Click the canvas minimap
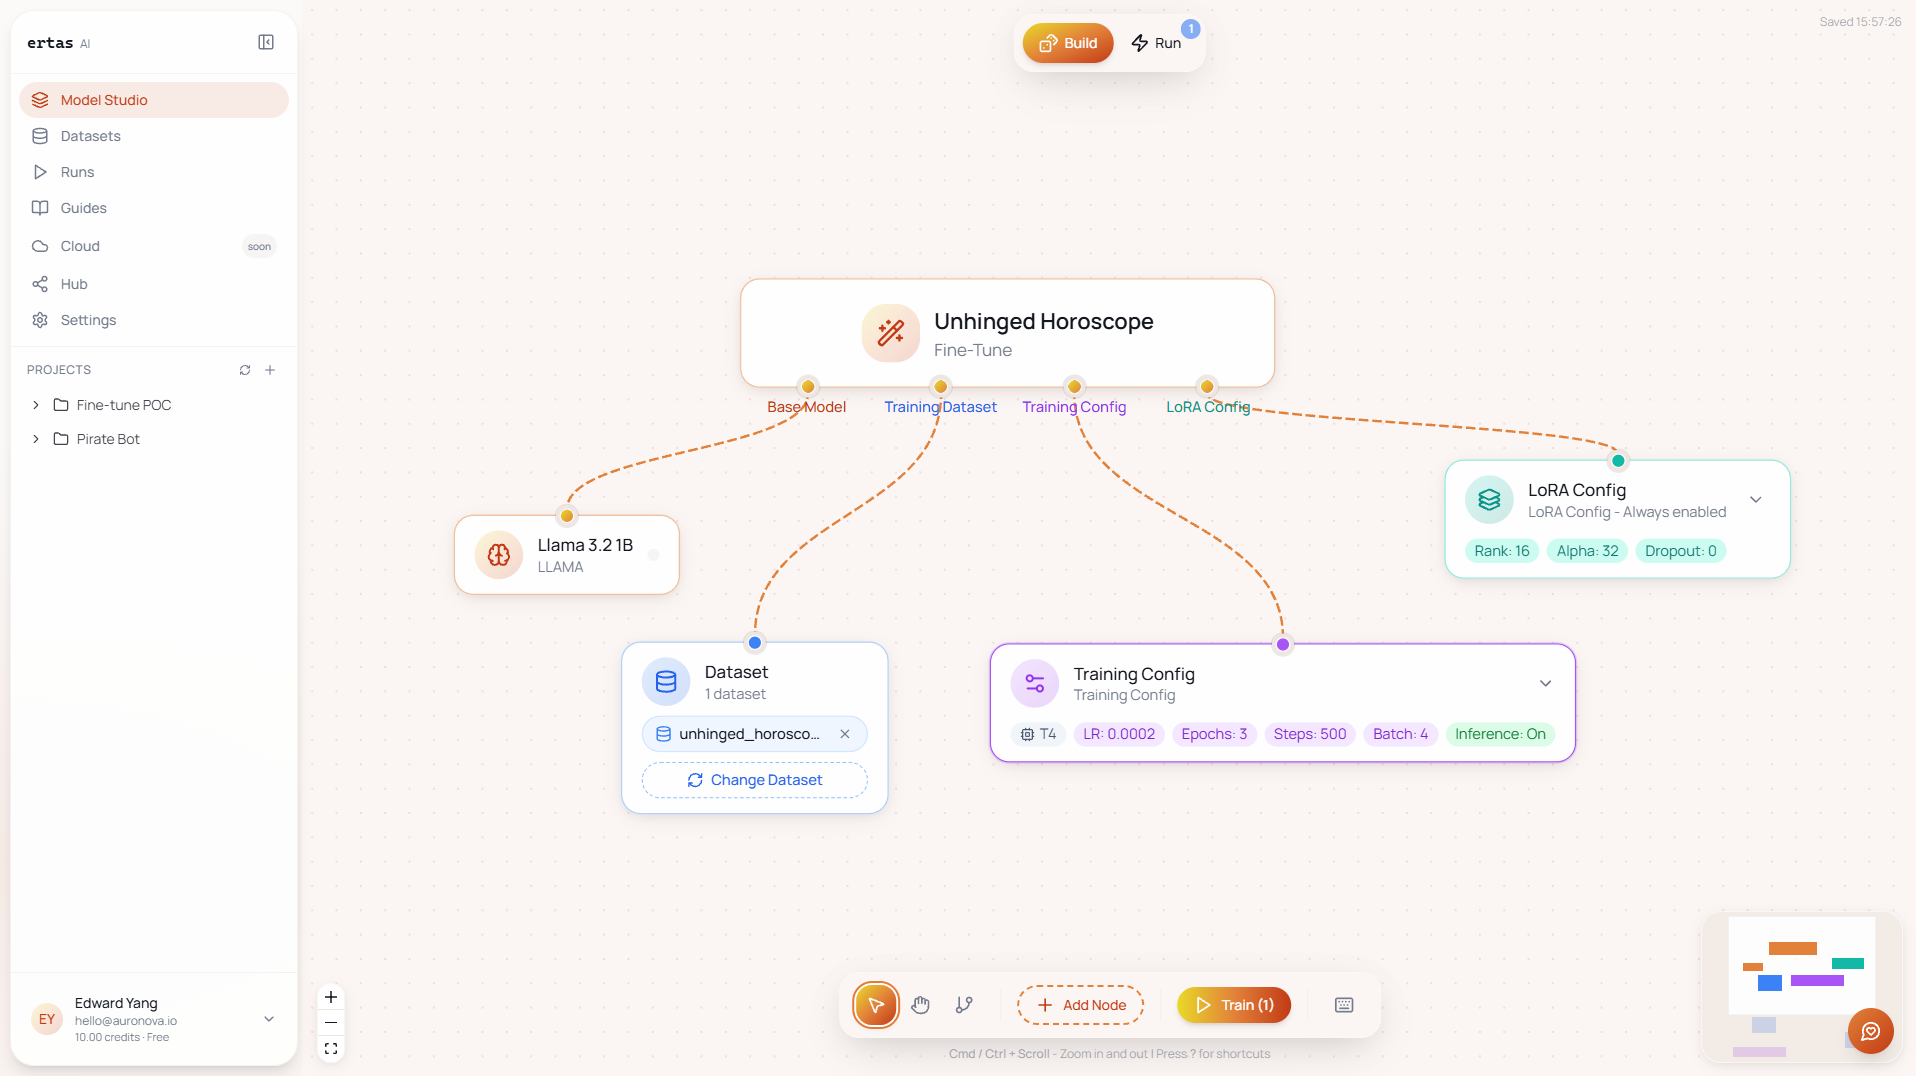 1802,987
